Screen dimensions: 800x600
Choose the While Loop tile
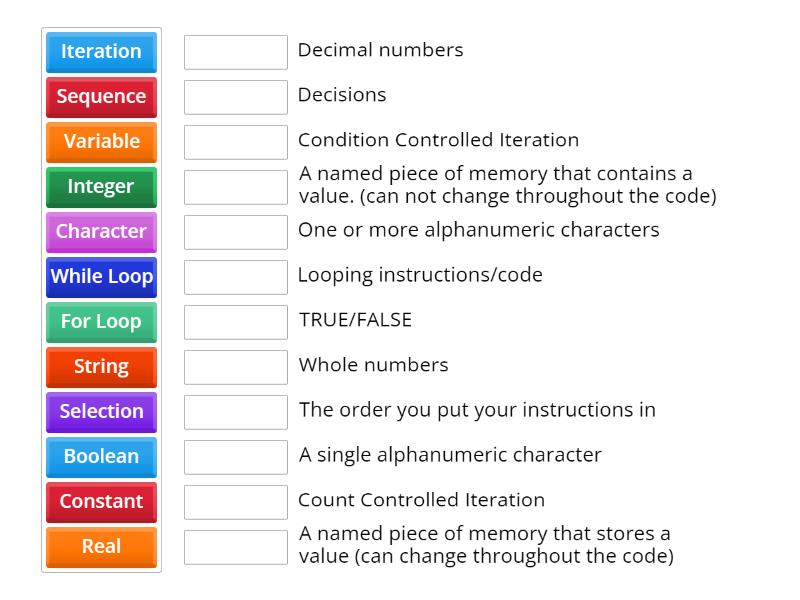pos(101,276)
